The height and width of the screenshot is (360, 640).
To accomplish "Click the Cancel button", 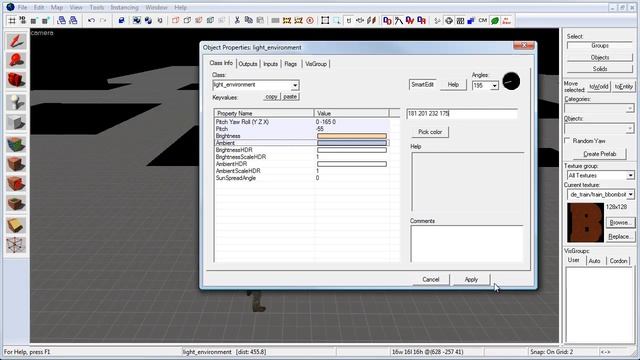I will pos(431,280).
